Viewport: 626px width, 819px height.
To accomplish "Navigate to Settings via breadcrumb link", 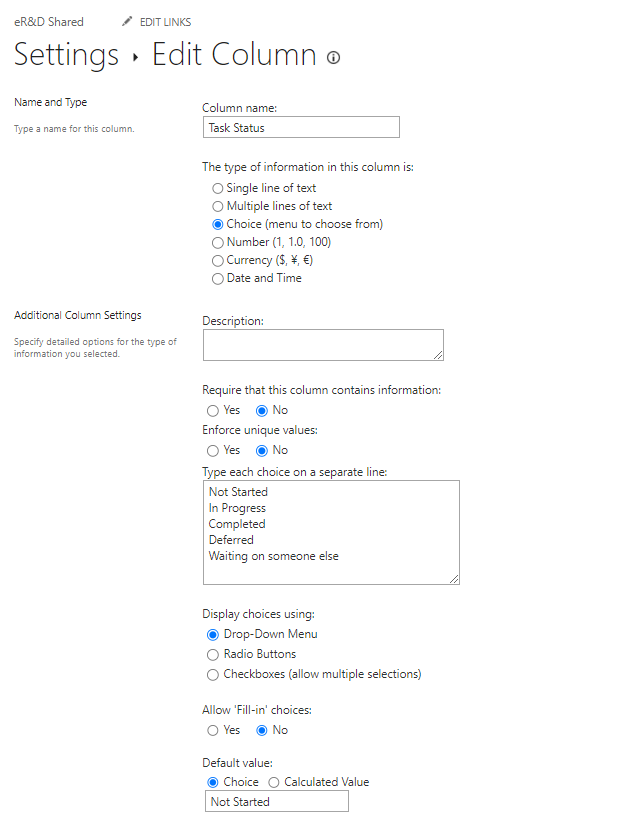I will tap(65, 55).
